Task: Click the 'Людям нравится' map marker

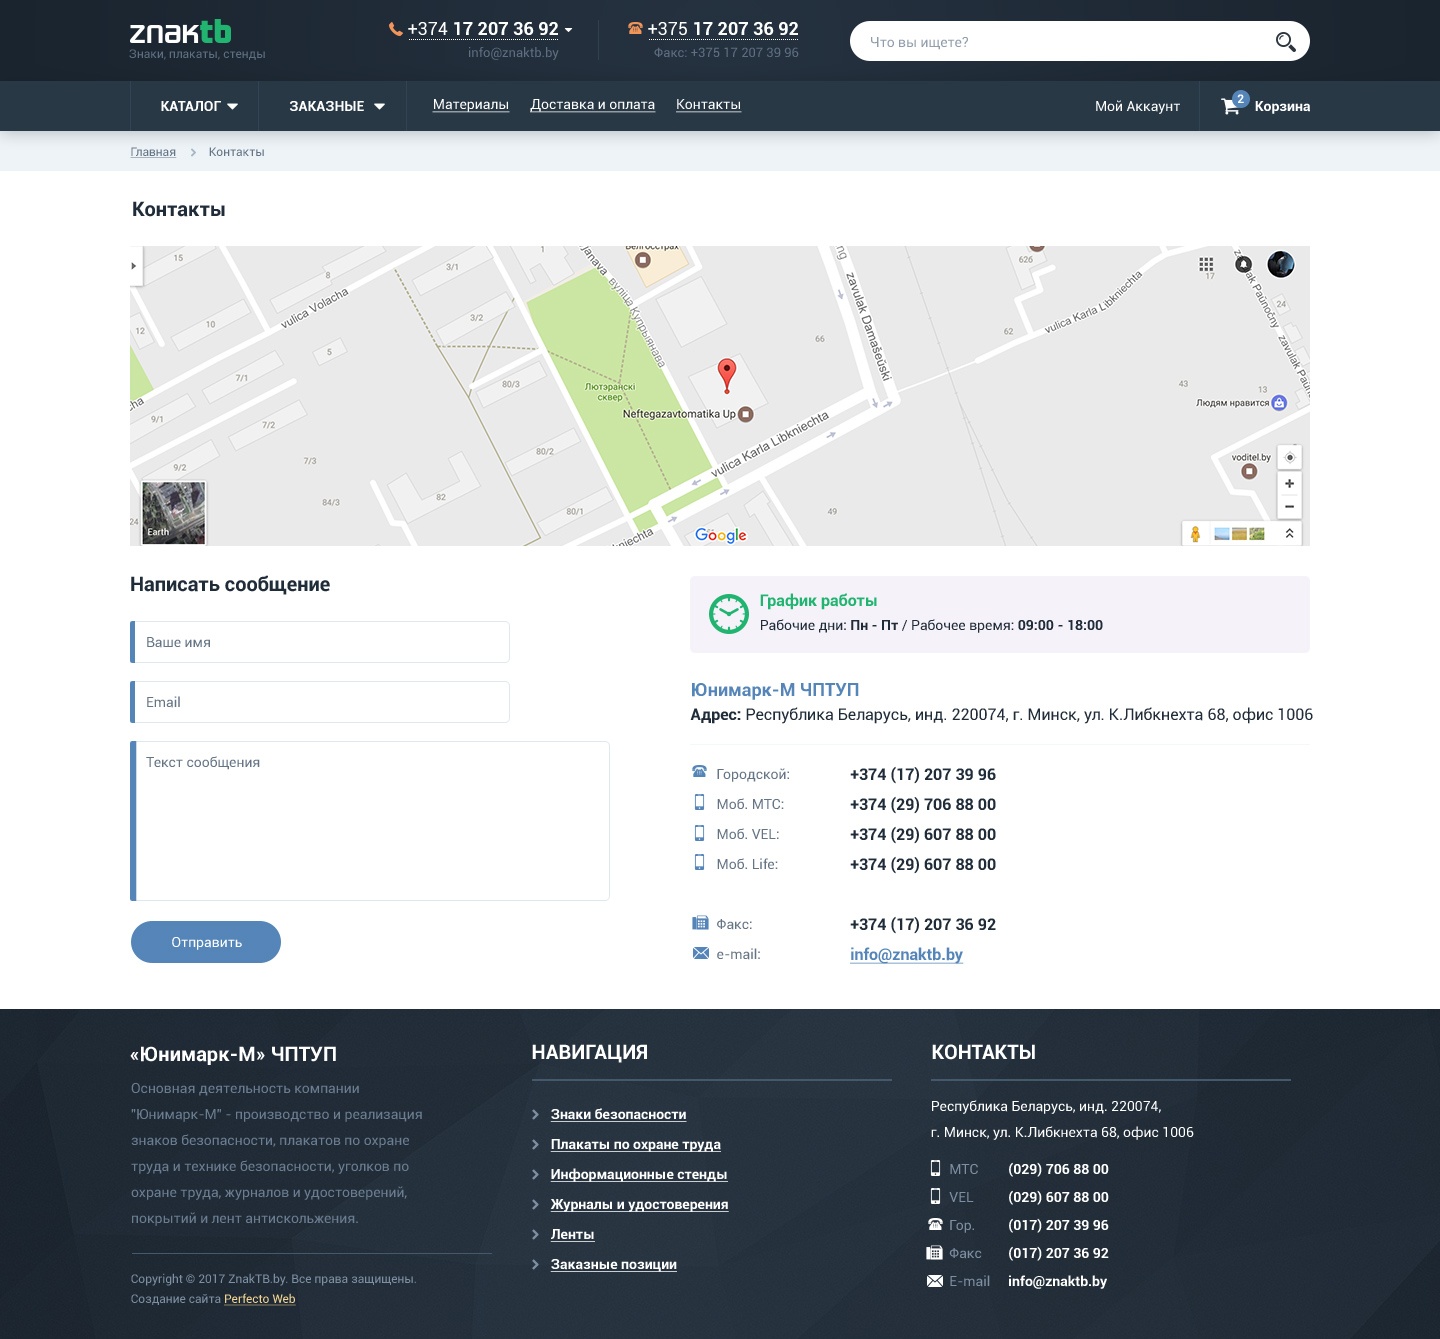Action: (1279, 402)
